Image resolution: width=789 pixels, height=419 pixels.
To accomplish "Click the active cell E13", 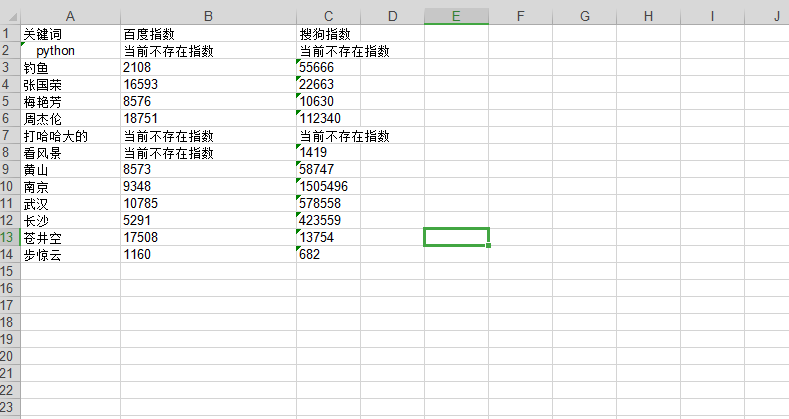I will (456, 237).
